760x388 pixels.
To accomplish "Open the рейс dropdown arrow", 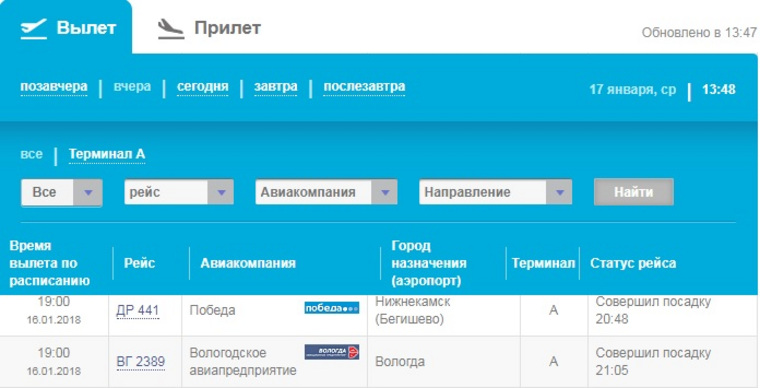I will coord(221,192).
